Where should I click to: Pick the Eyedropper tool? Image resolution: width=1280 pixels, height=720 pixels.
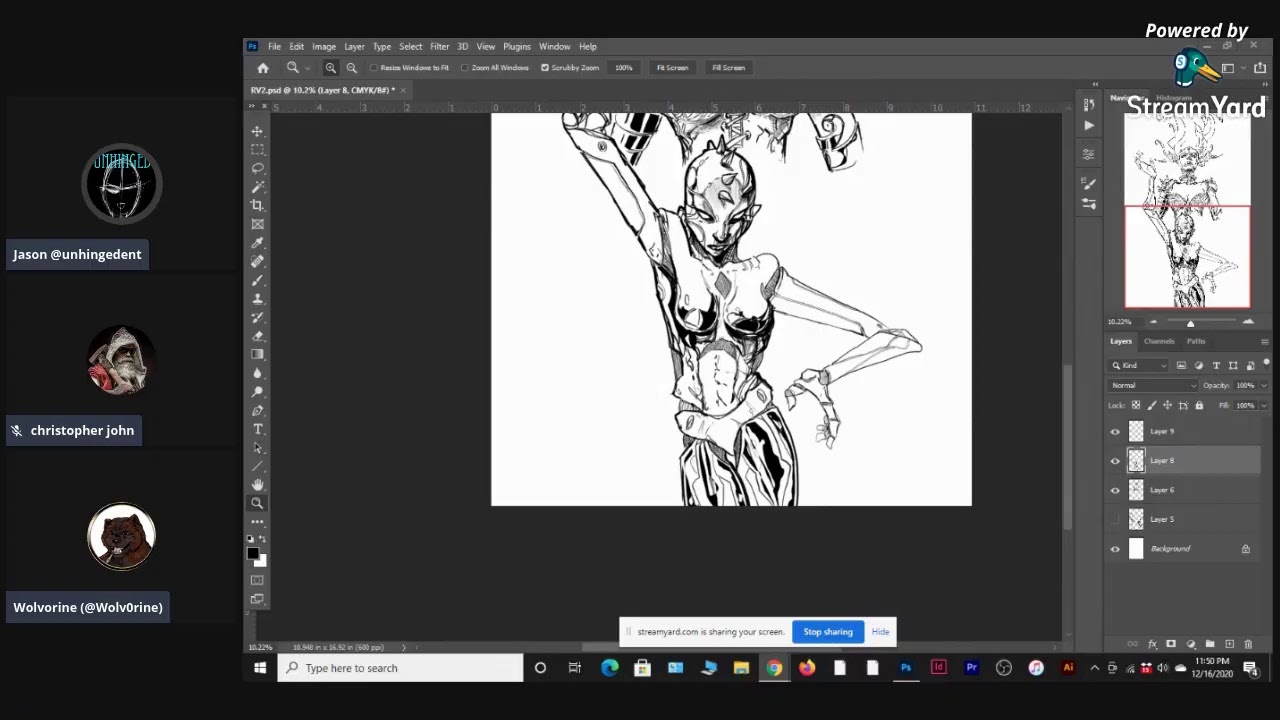click(257, 243)
